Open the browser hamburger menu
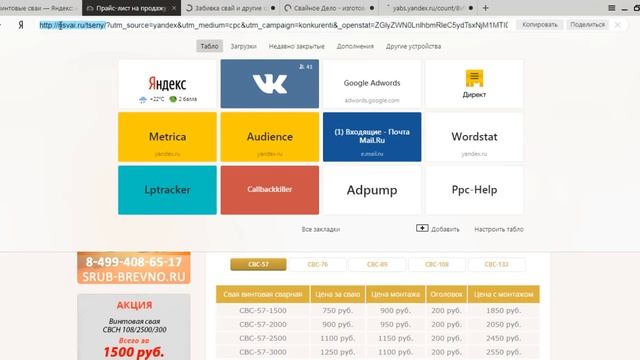This screenshot has height=360, width=640. click(x=611, y=8)
